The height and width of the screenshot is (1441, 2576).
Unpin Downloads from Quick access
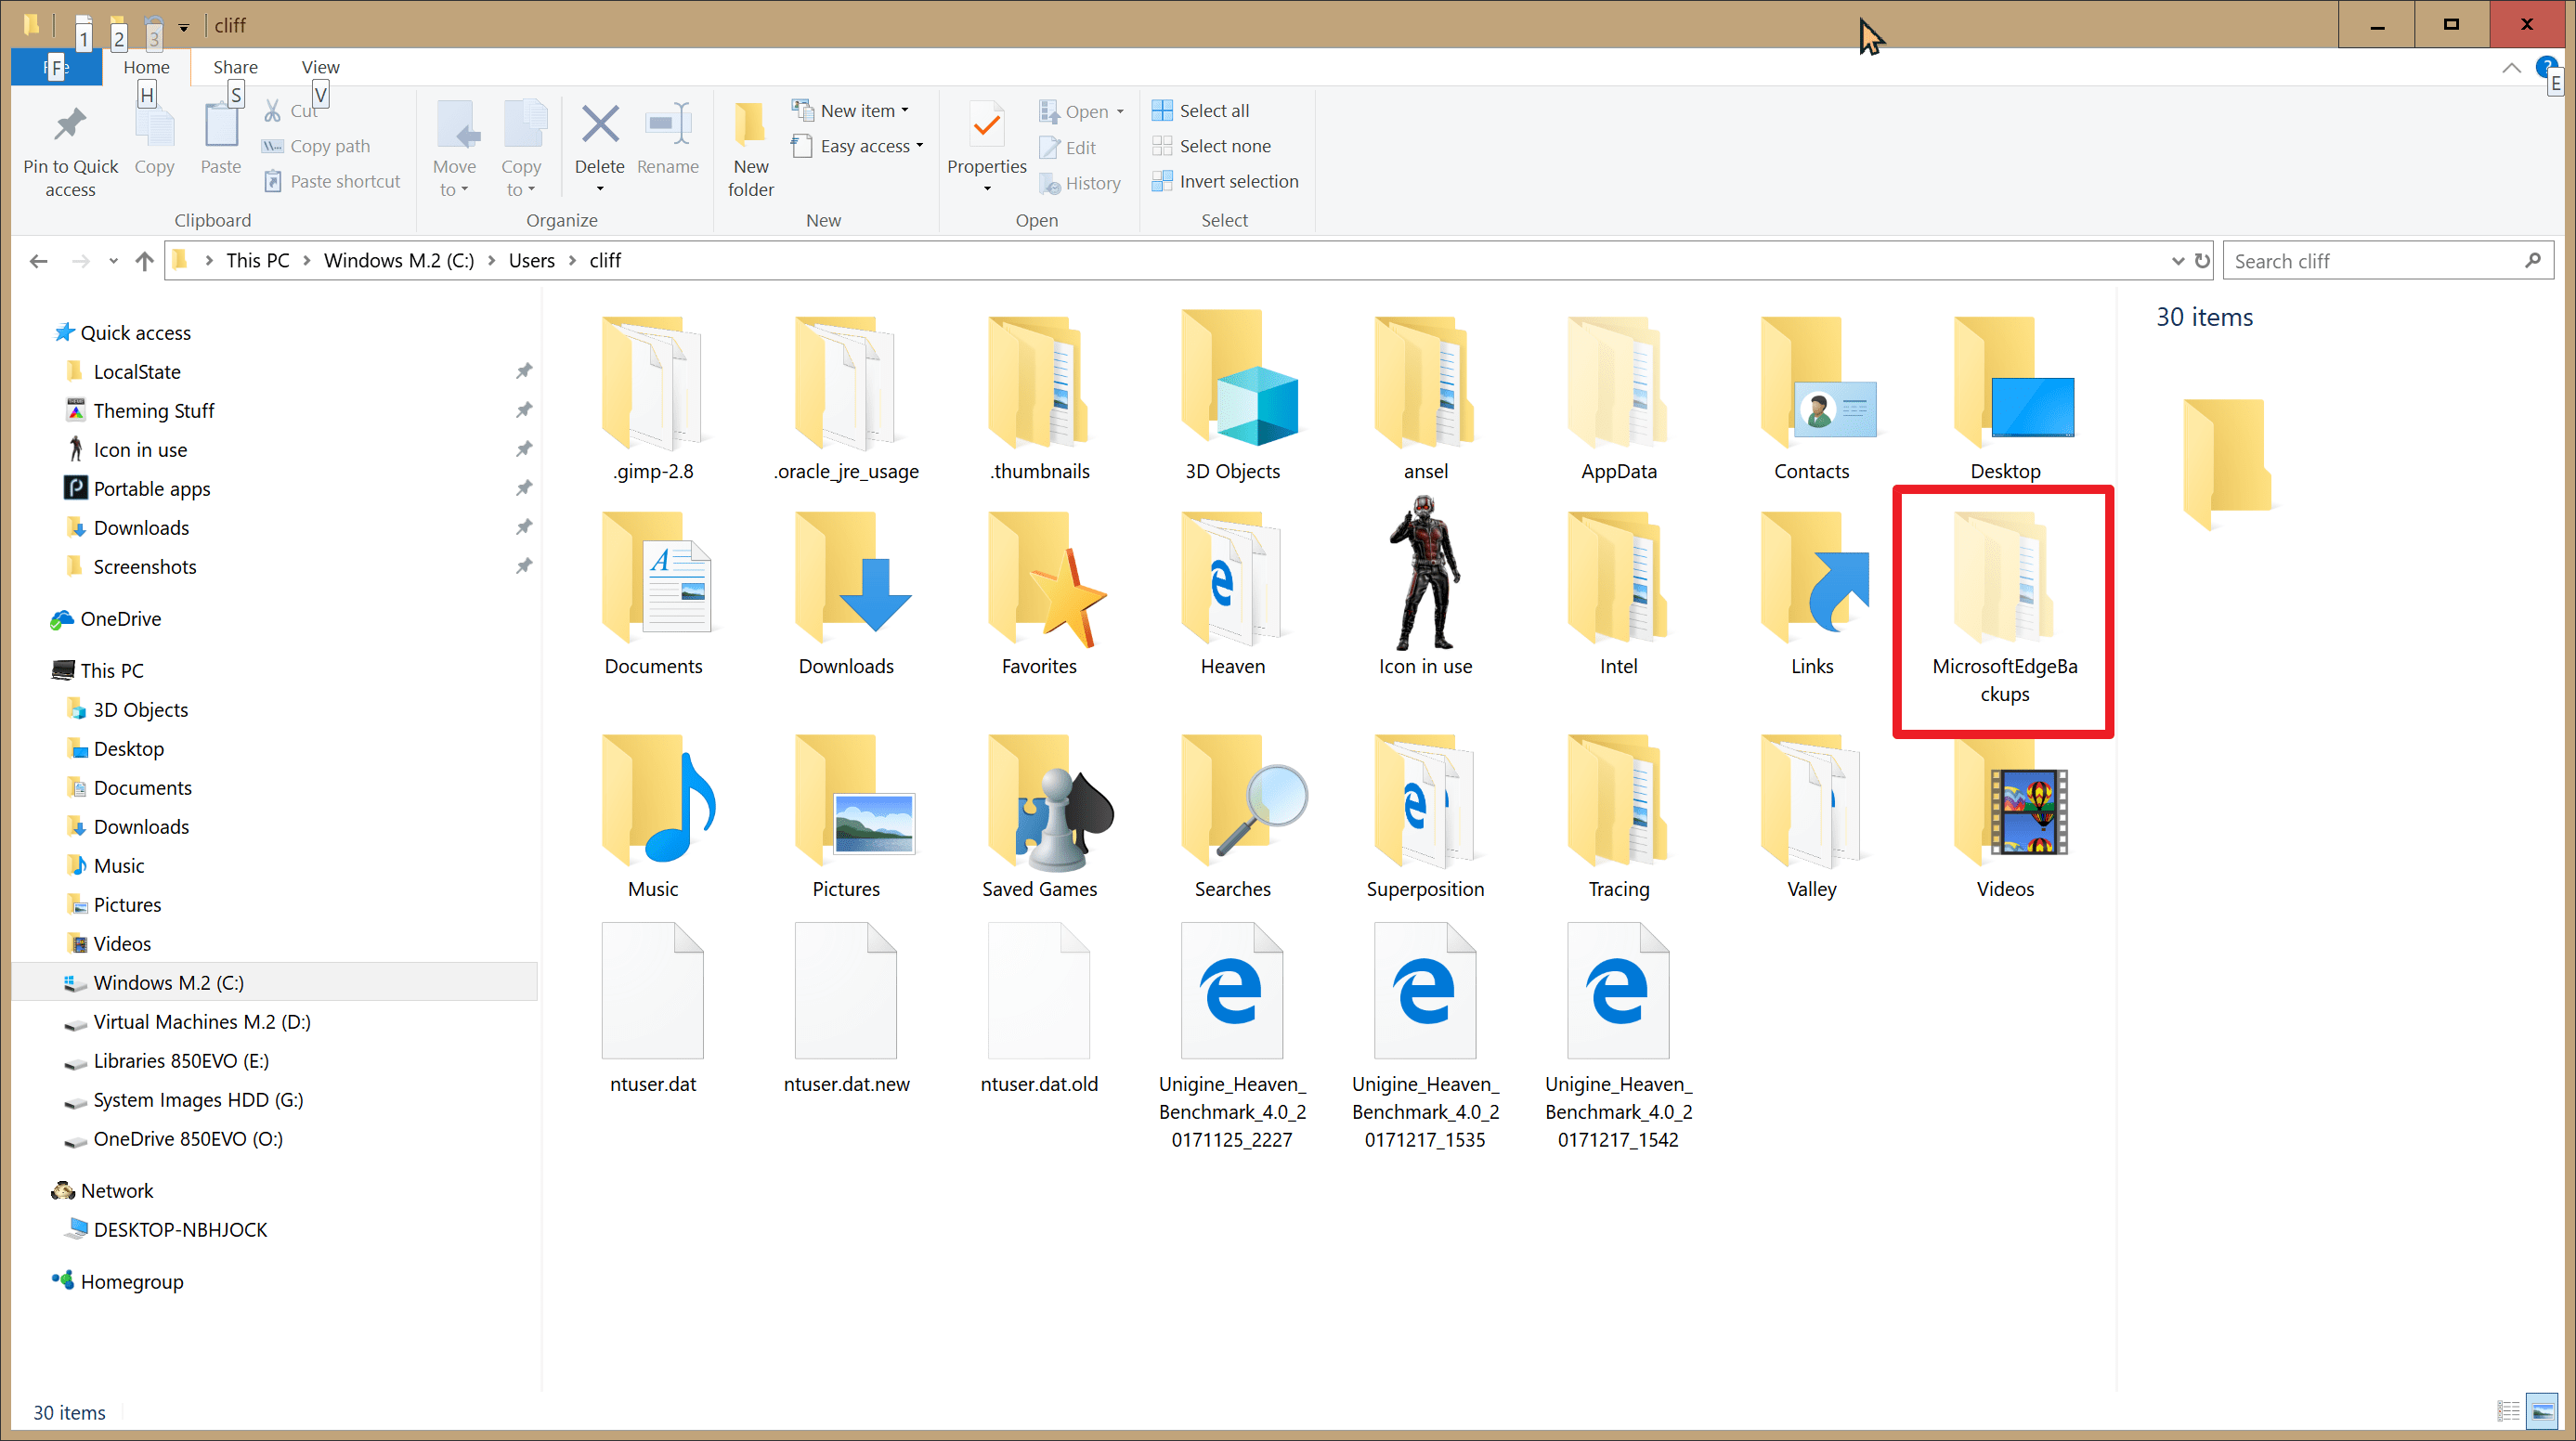(524, 527)
